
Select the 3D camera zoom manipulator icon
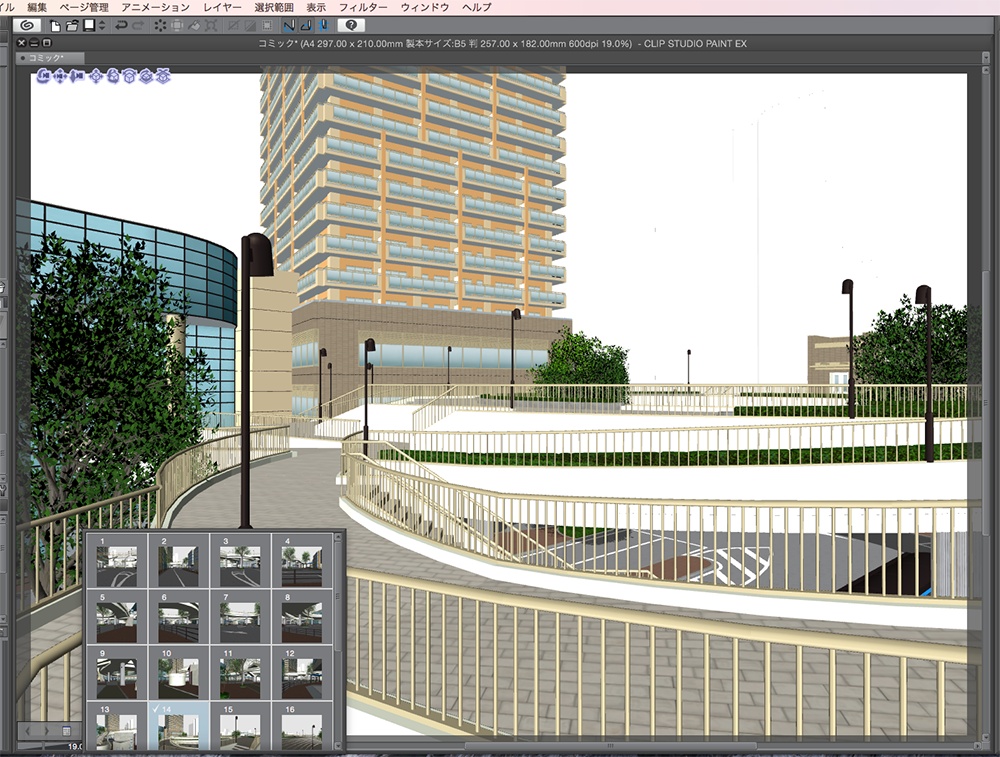pyautogui.click(x=77, y=77)
